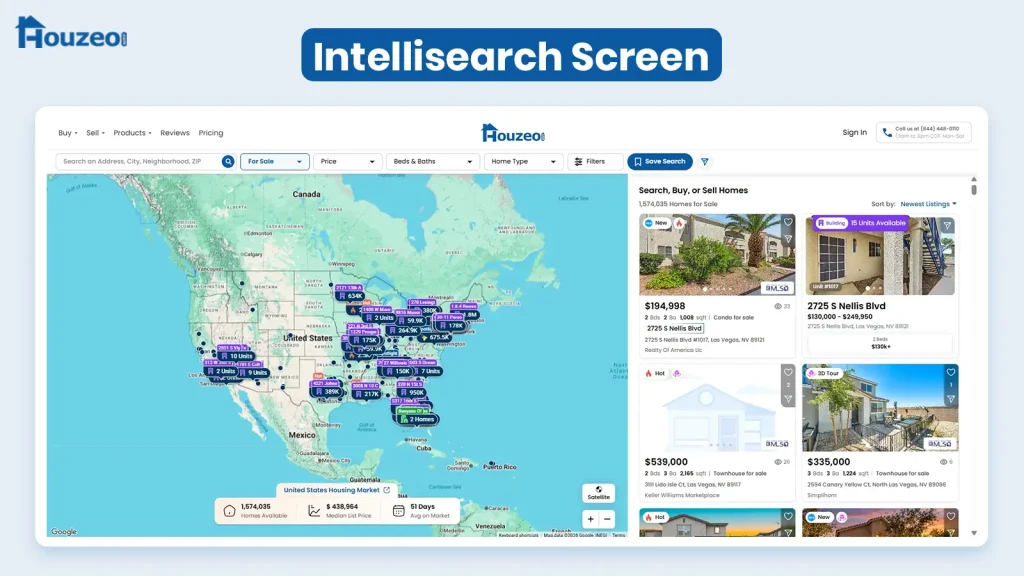Click the 150K map price marker
The height and width of the screenshot is (576, 1024).
click(398, 371)
